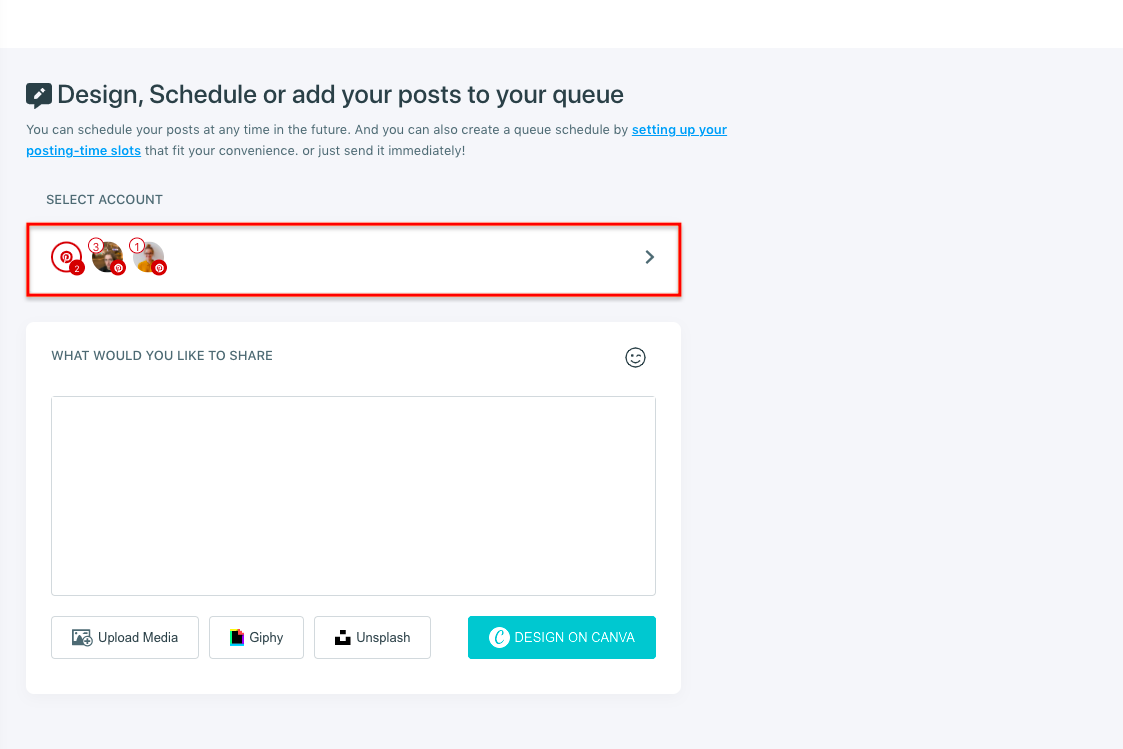
Task: Open the emoji picker smiley icon
Action: click(x=636, y=357)
